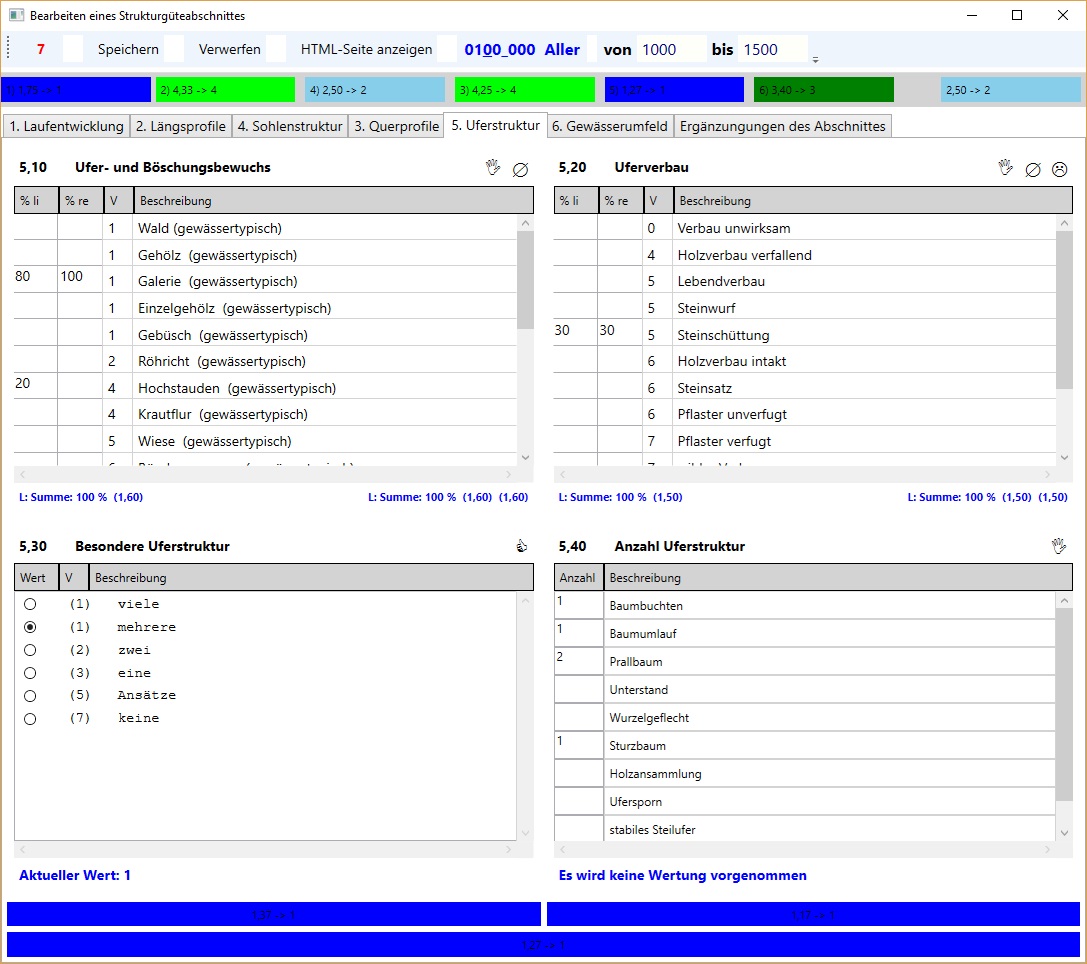
Task: Click the sad face icon for Uferverbau
Action: pos(1060,169)
